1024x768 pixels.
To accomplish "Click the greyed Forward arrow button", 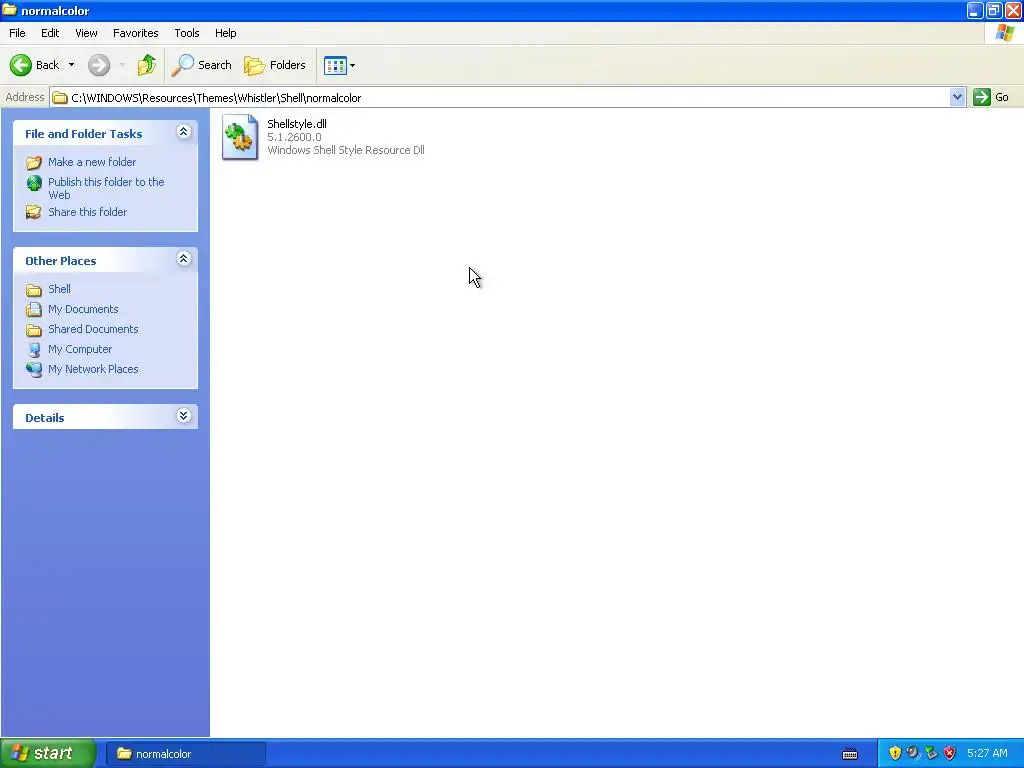I will pyautogui.click(x=99, y=65).
